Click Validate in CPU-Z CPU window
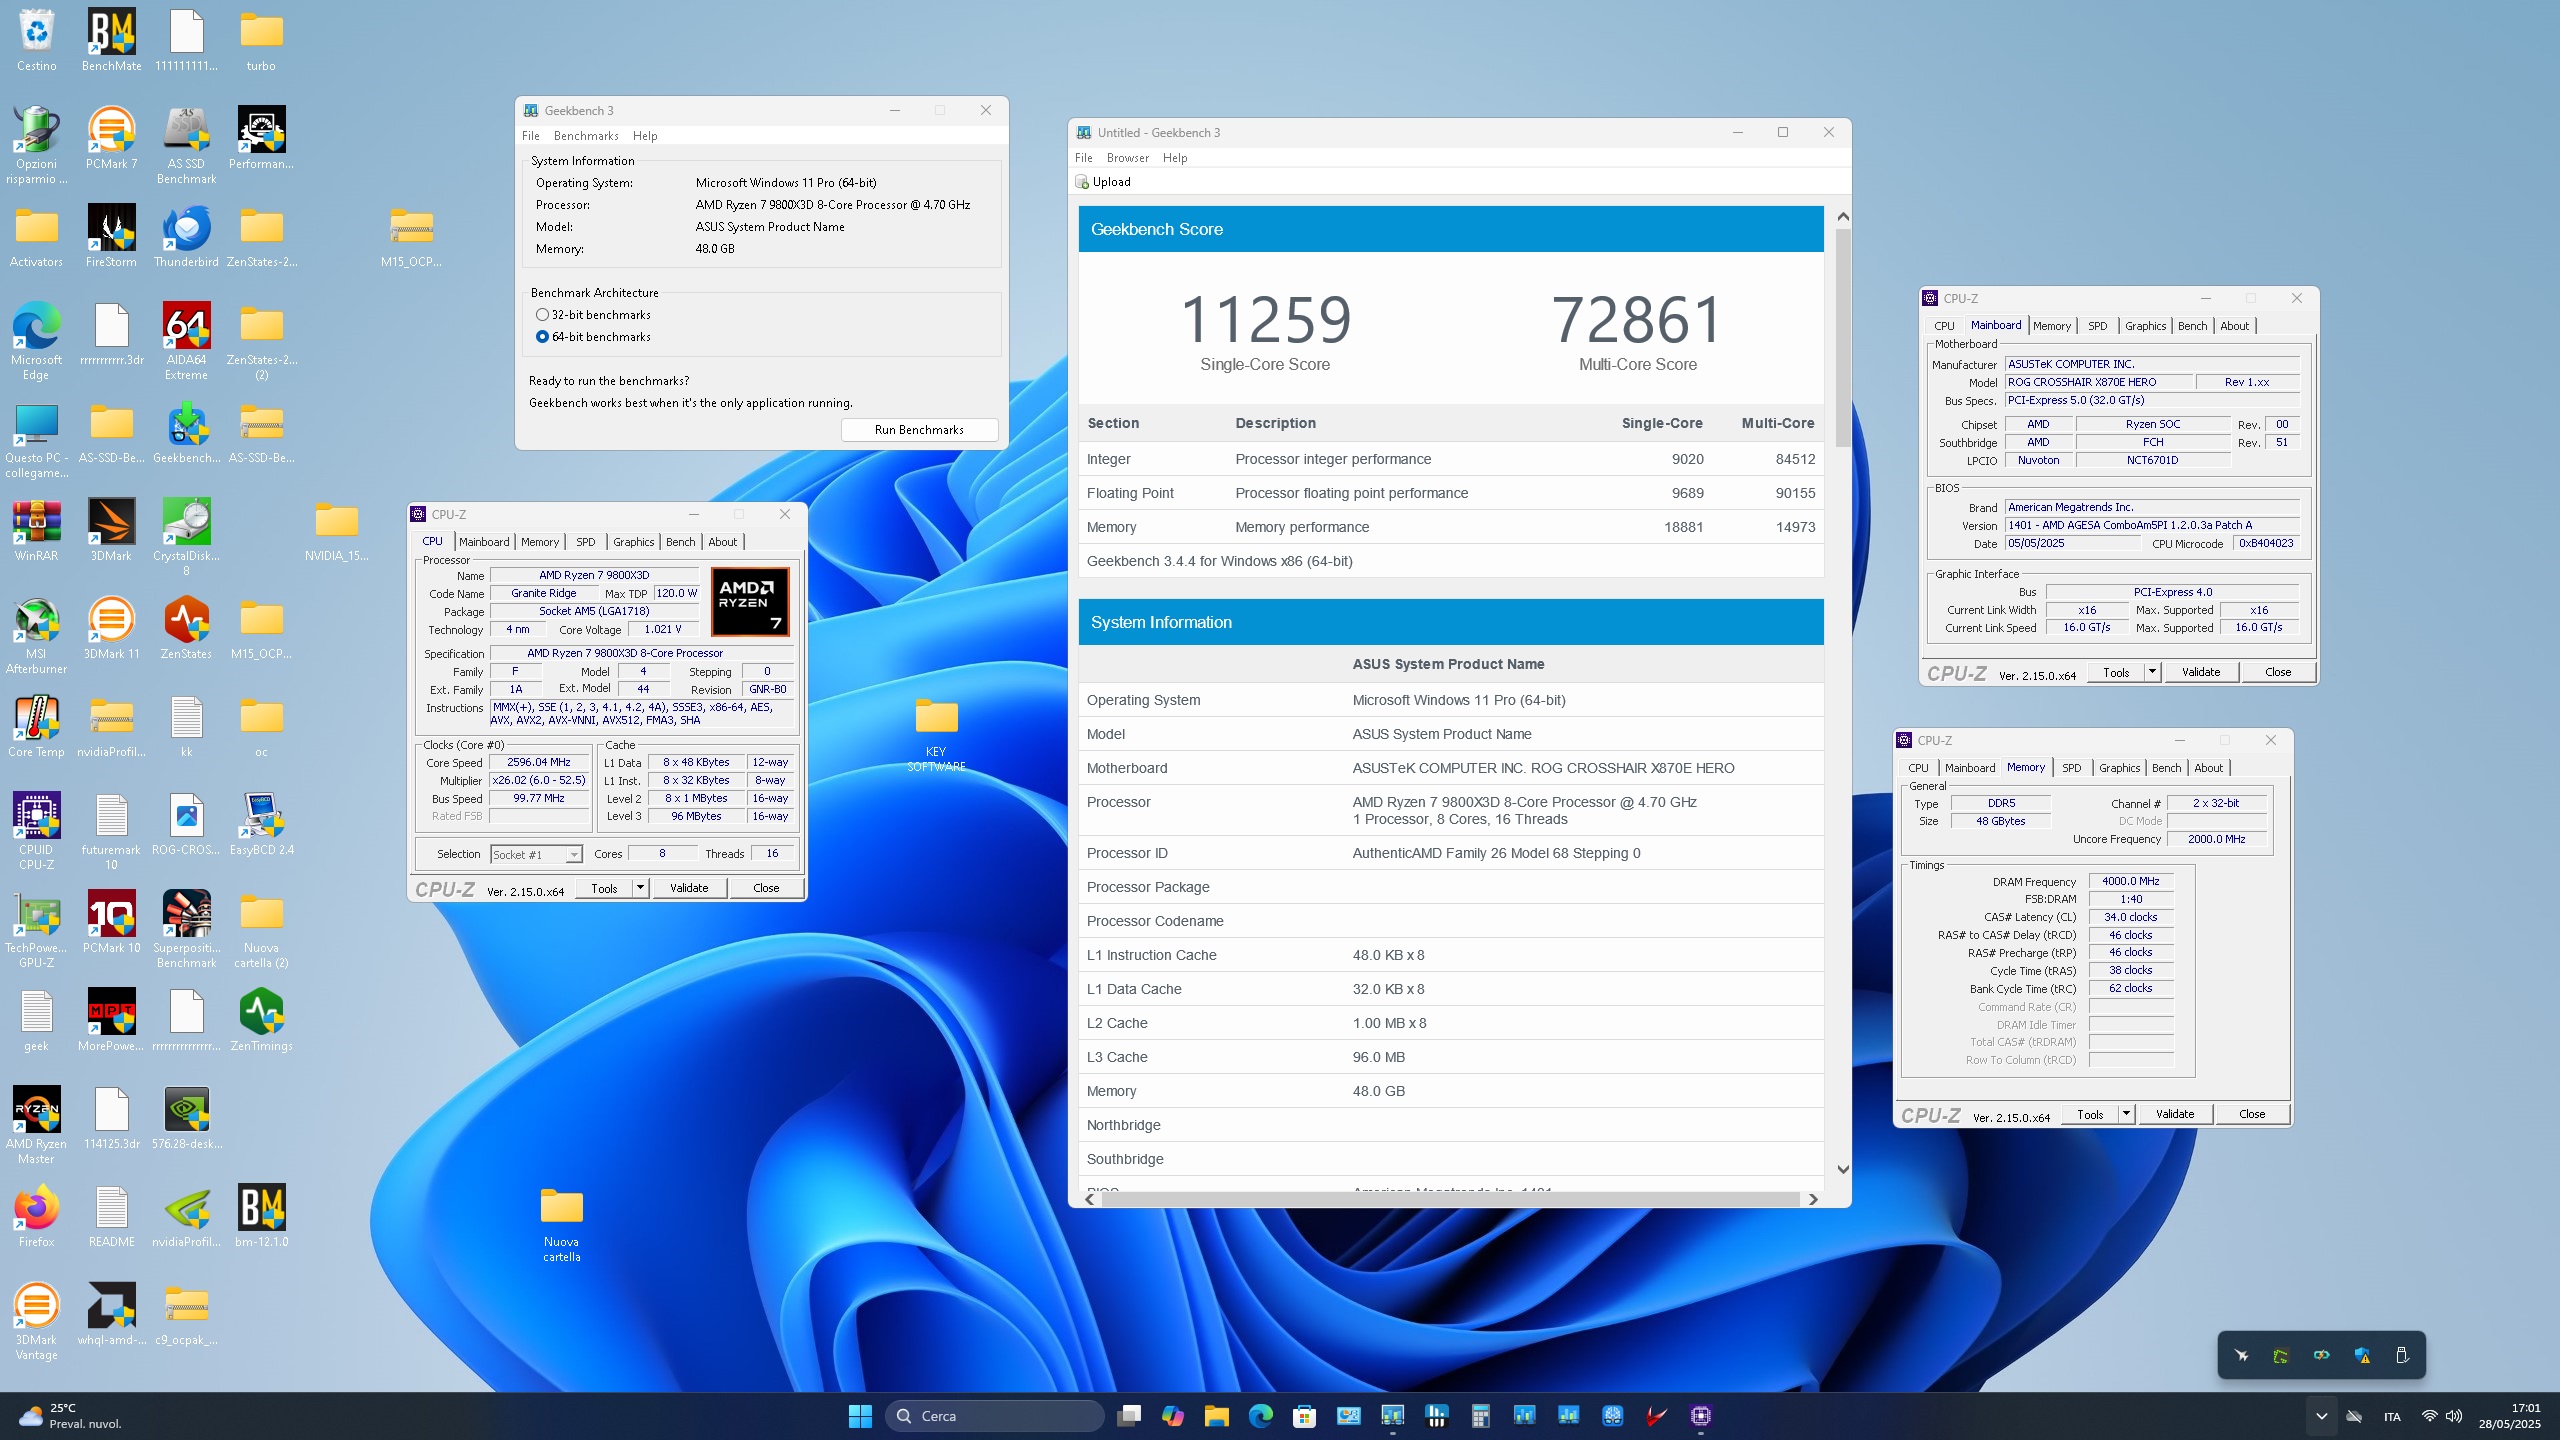 pyautogui.click(x=689, y=888)
